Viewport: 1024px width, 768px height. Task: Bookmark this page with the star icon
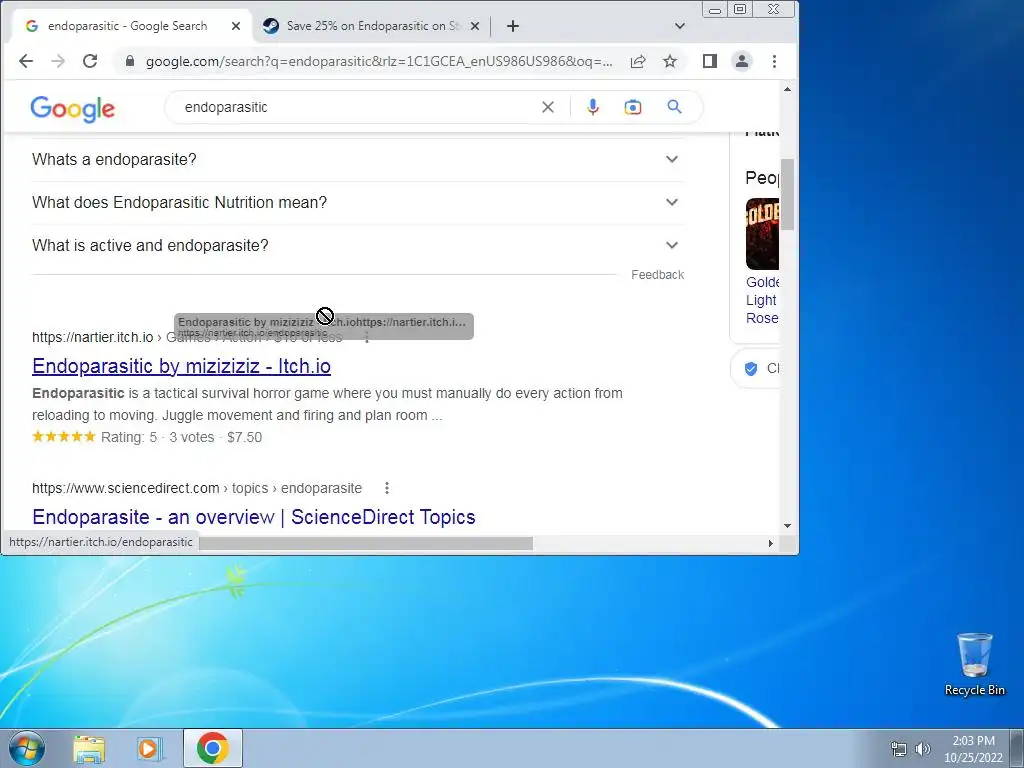[x=670, y=61]
